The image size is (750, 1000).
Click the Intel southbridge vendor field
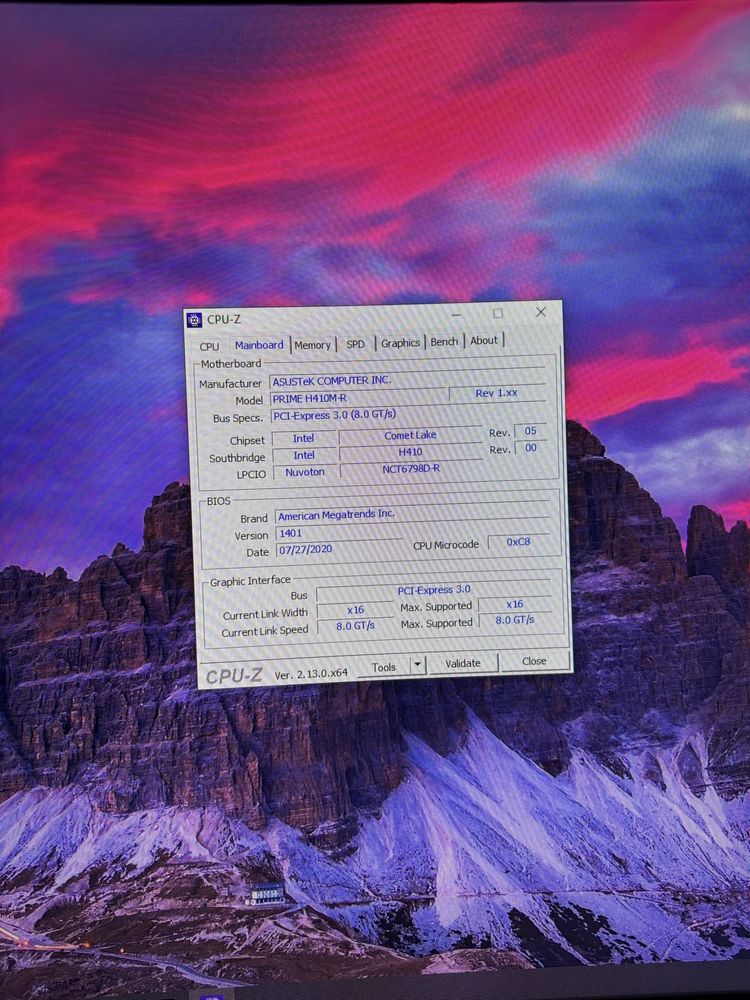point(304,455)
